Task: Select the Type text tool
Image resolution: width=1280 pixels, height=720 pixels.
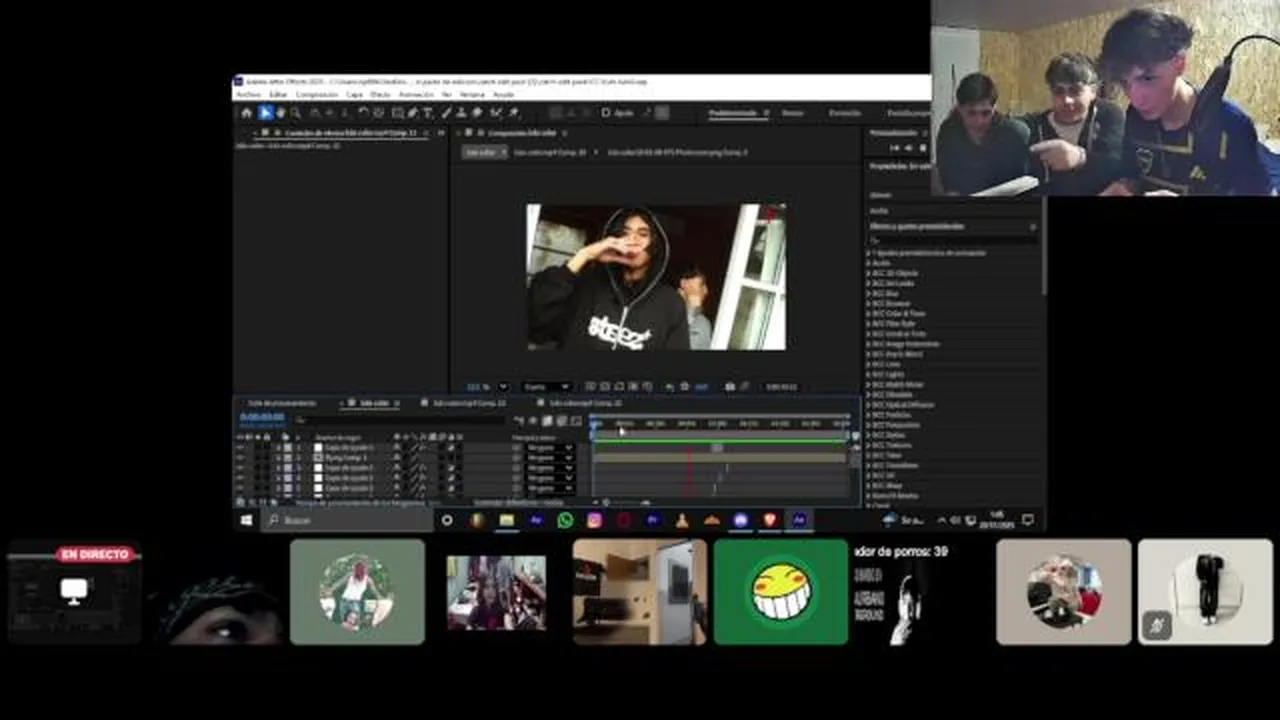Action: pyautogui.click(x=428, y=113)
